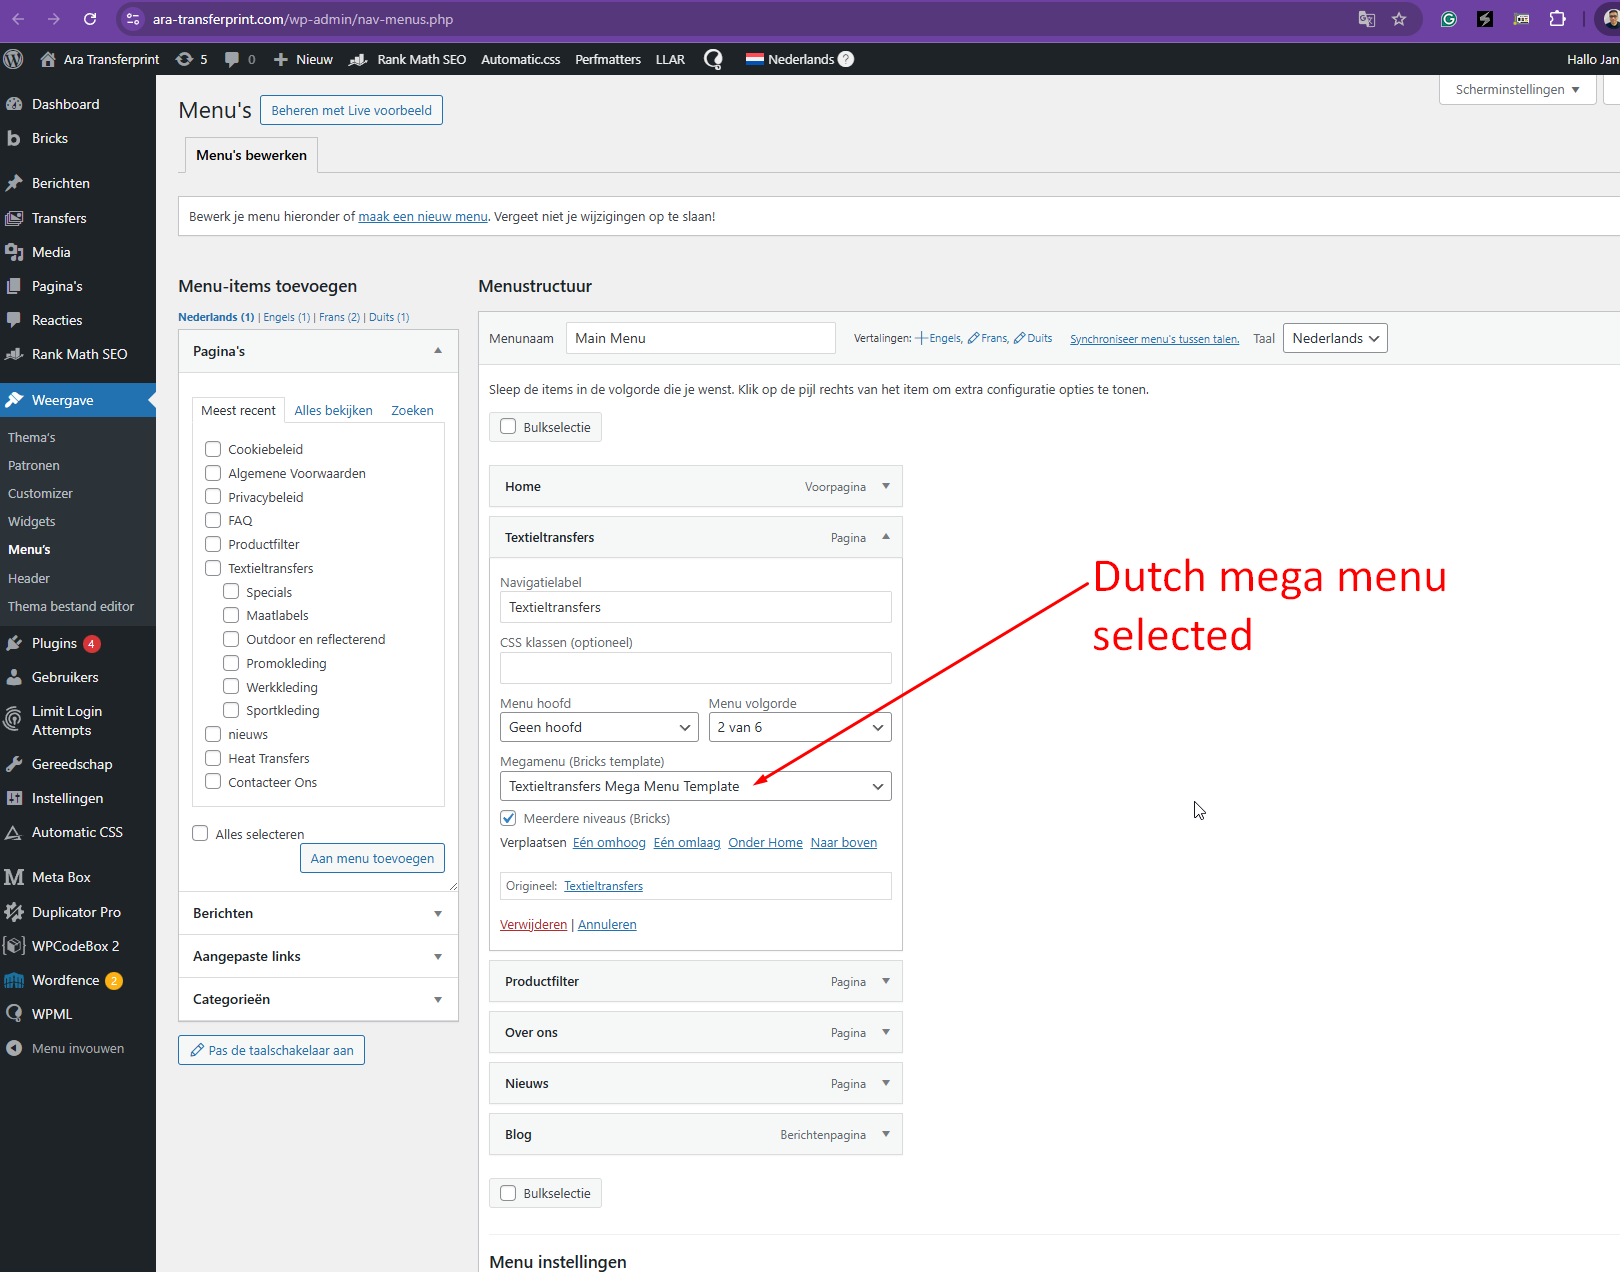
Task: Check the Cookiebeleid page checkbox
Action: [213, 449]
